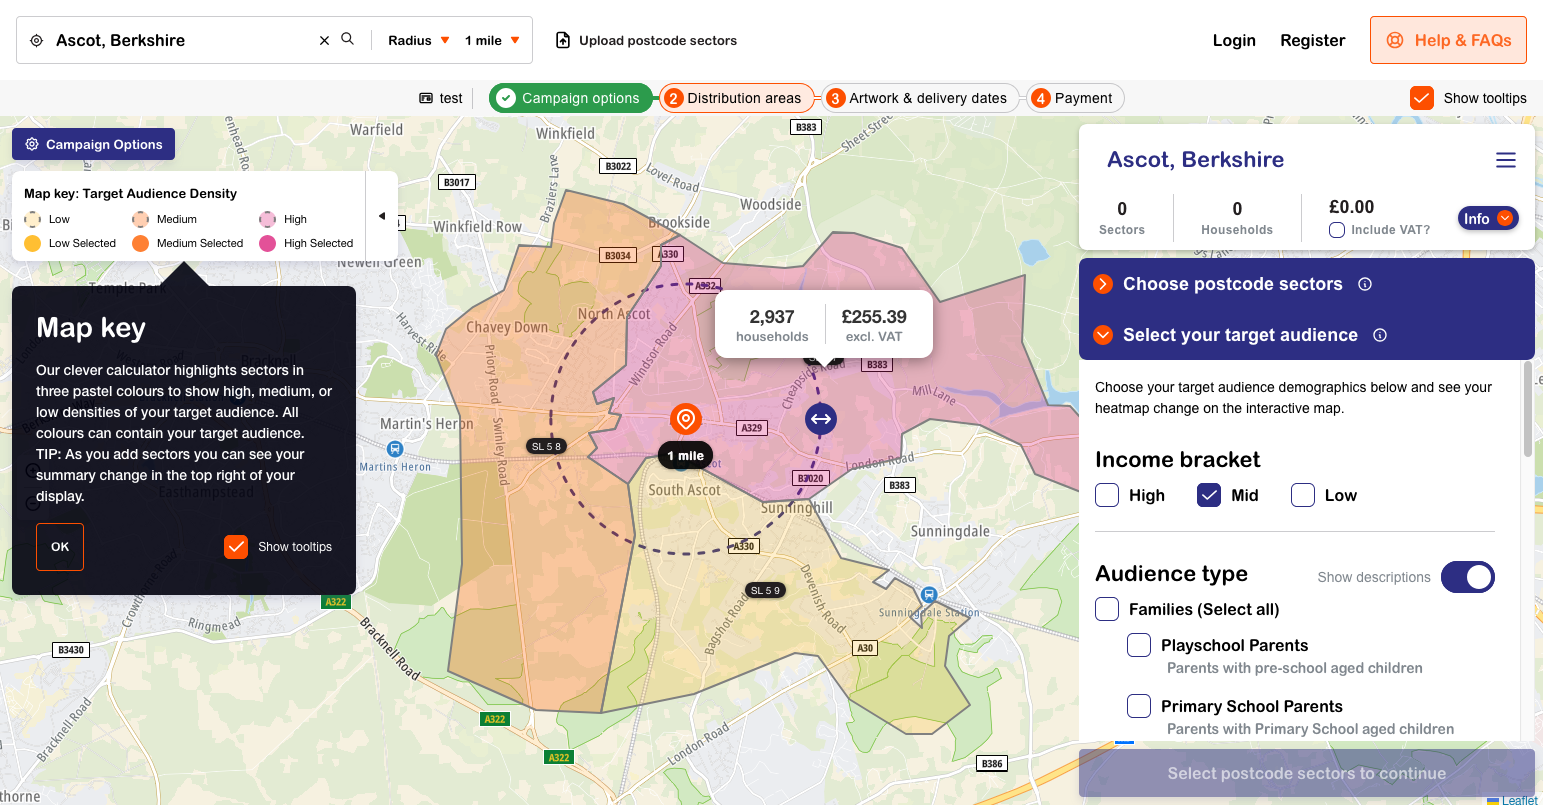
Task: Click the locate-me crosshair icon in search box
Action: [36, 40]
